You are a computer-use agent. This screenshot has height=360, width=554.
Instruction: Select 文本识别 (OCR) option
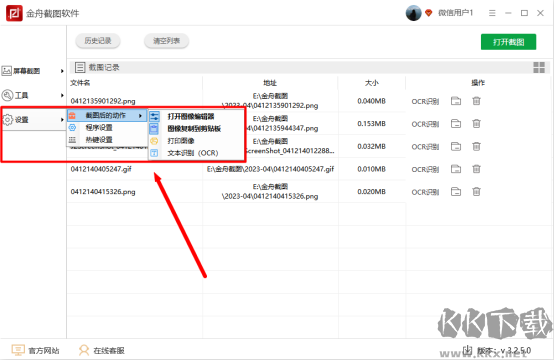tap(196, 153)
